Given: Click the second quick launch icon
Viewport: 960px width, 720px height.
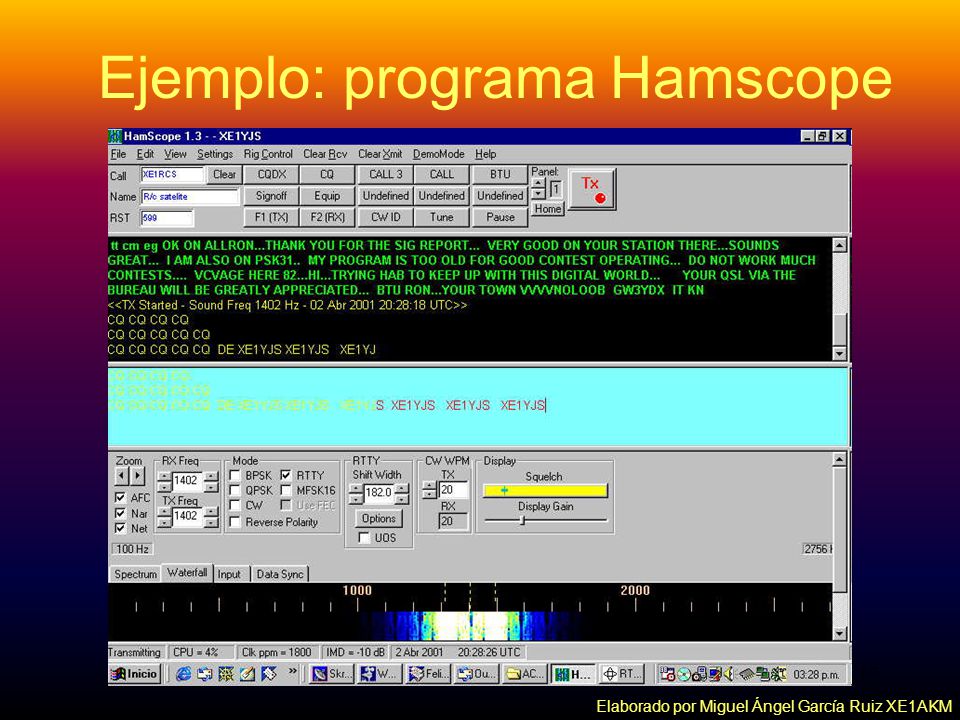Looking at the screenshot, I should coord(204,674).
